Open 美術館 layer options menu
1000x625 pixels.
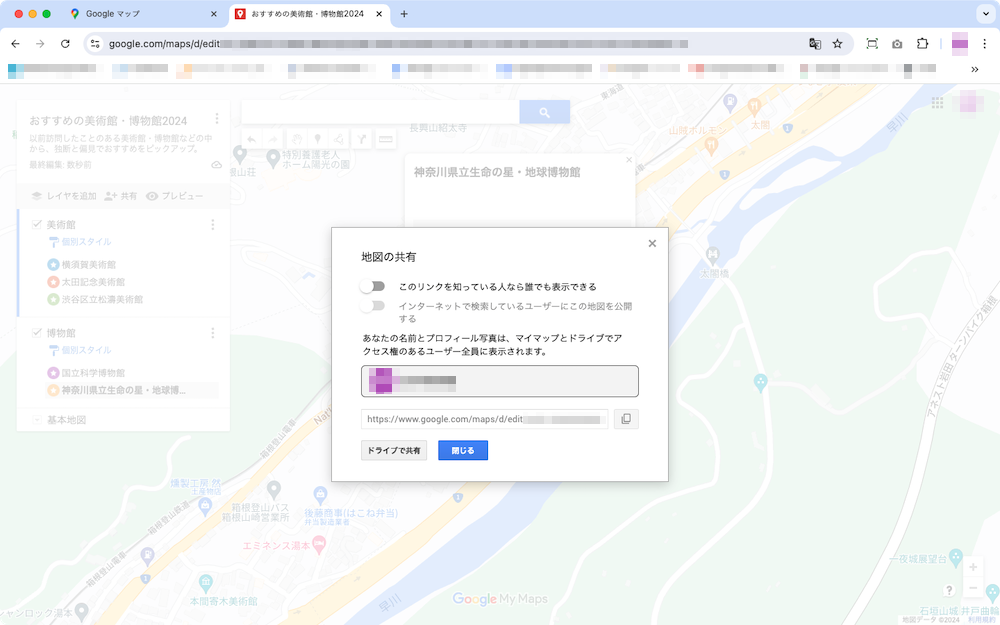(213, 224)
